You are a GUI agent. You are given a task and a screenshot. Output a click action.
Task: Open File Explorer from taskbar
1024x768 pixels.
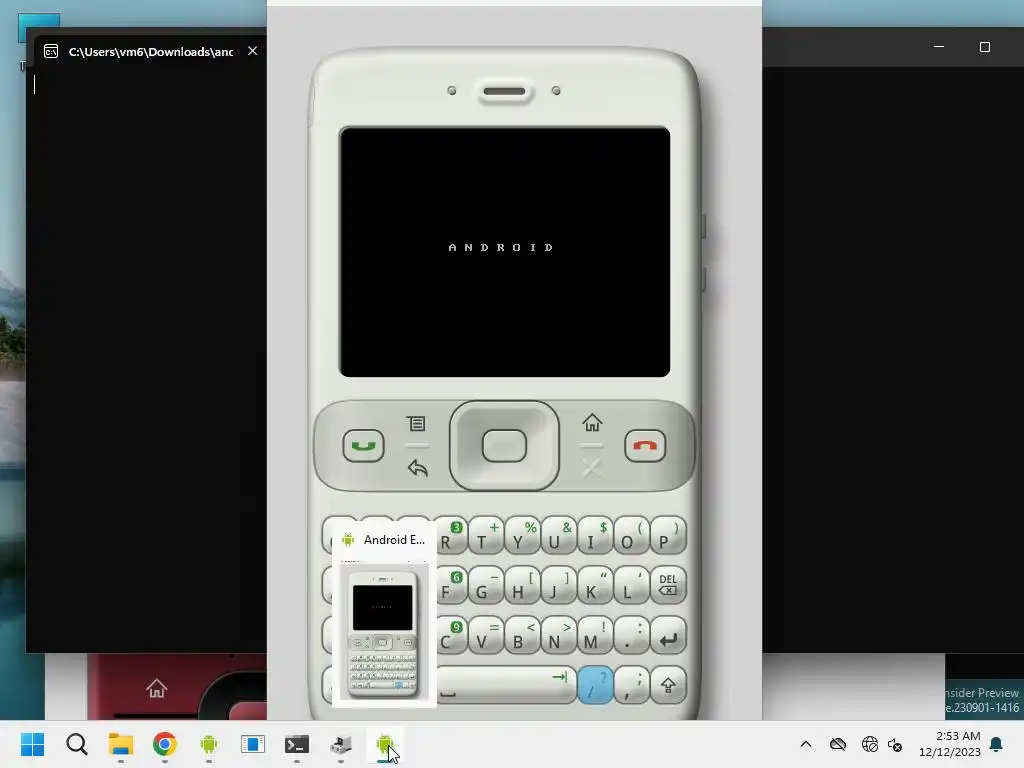[x=121, y=744]
